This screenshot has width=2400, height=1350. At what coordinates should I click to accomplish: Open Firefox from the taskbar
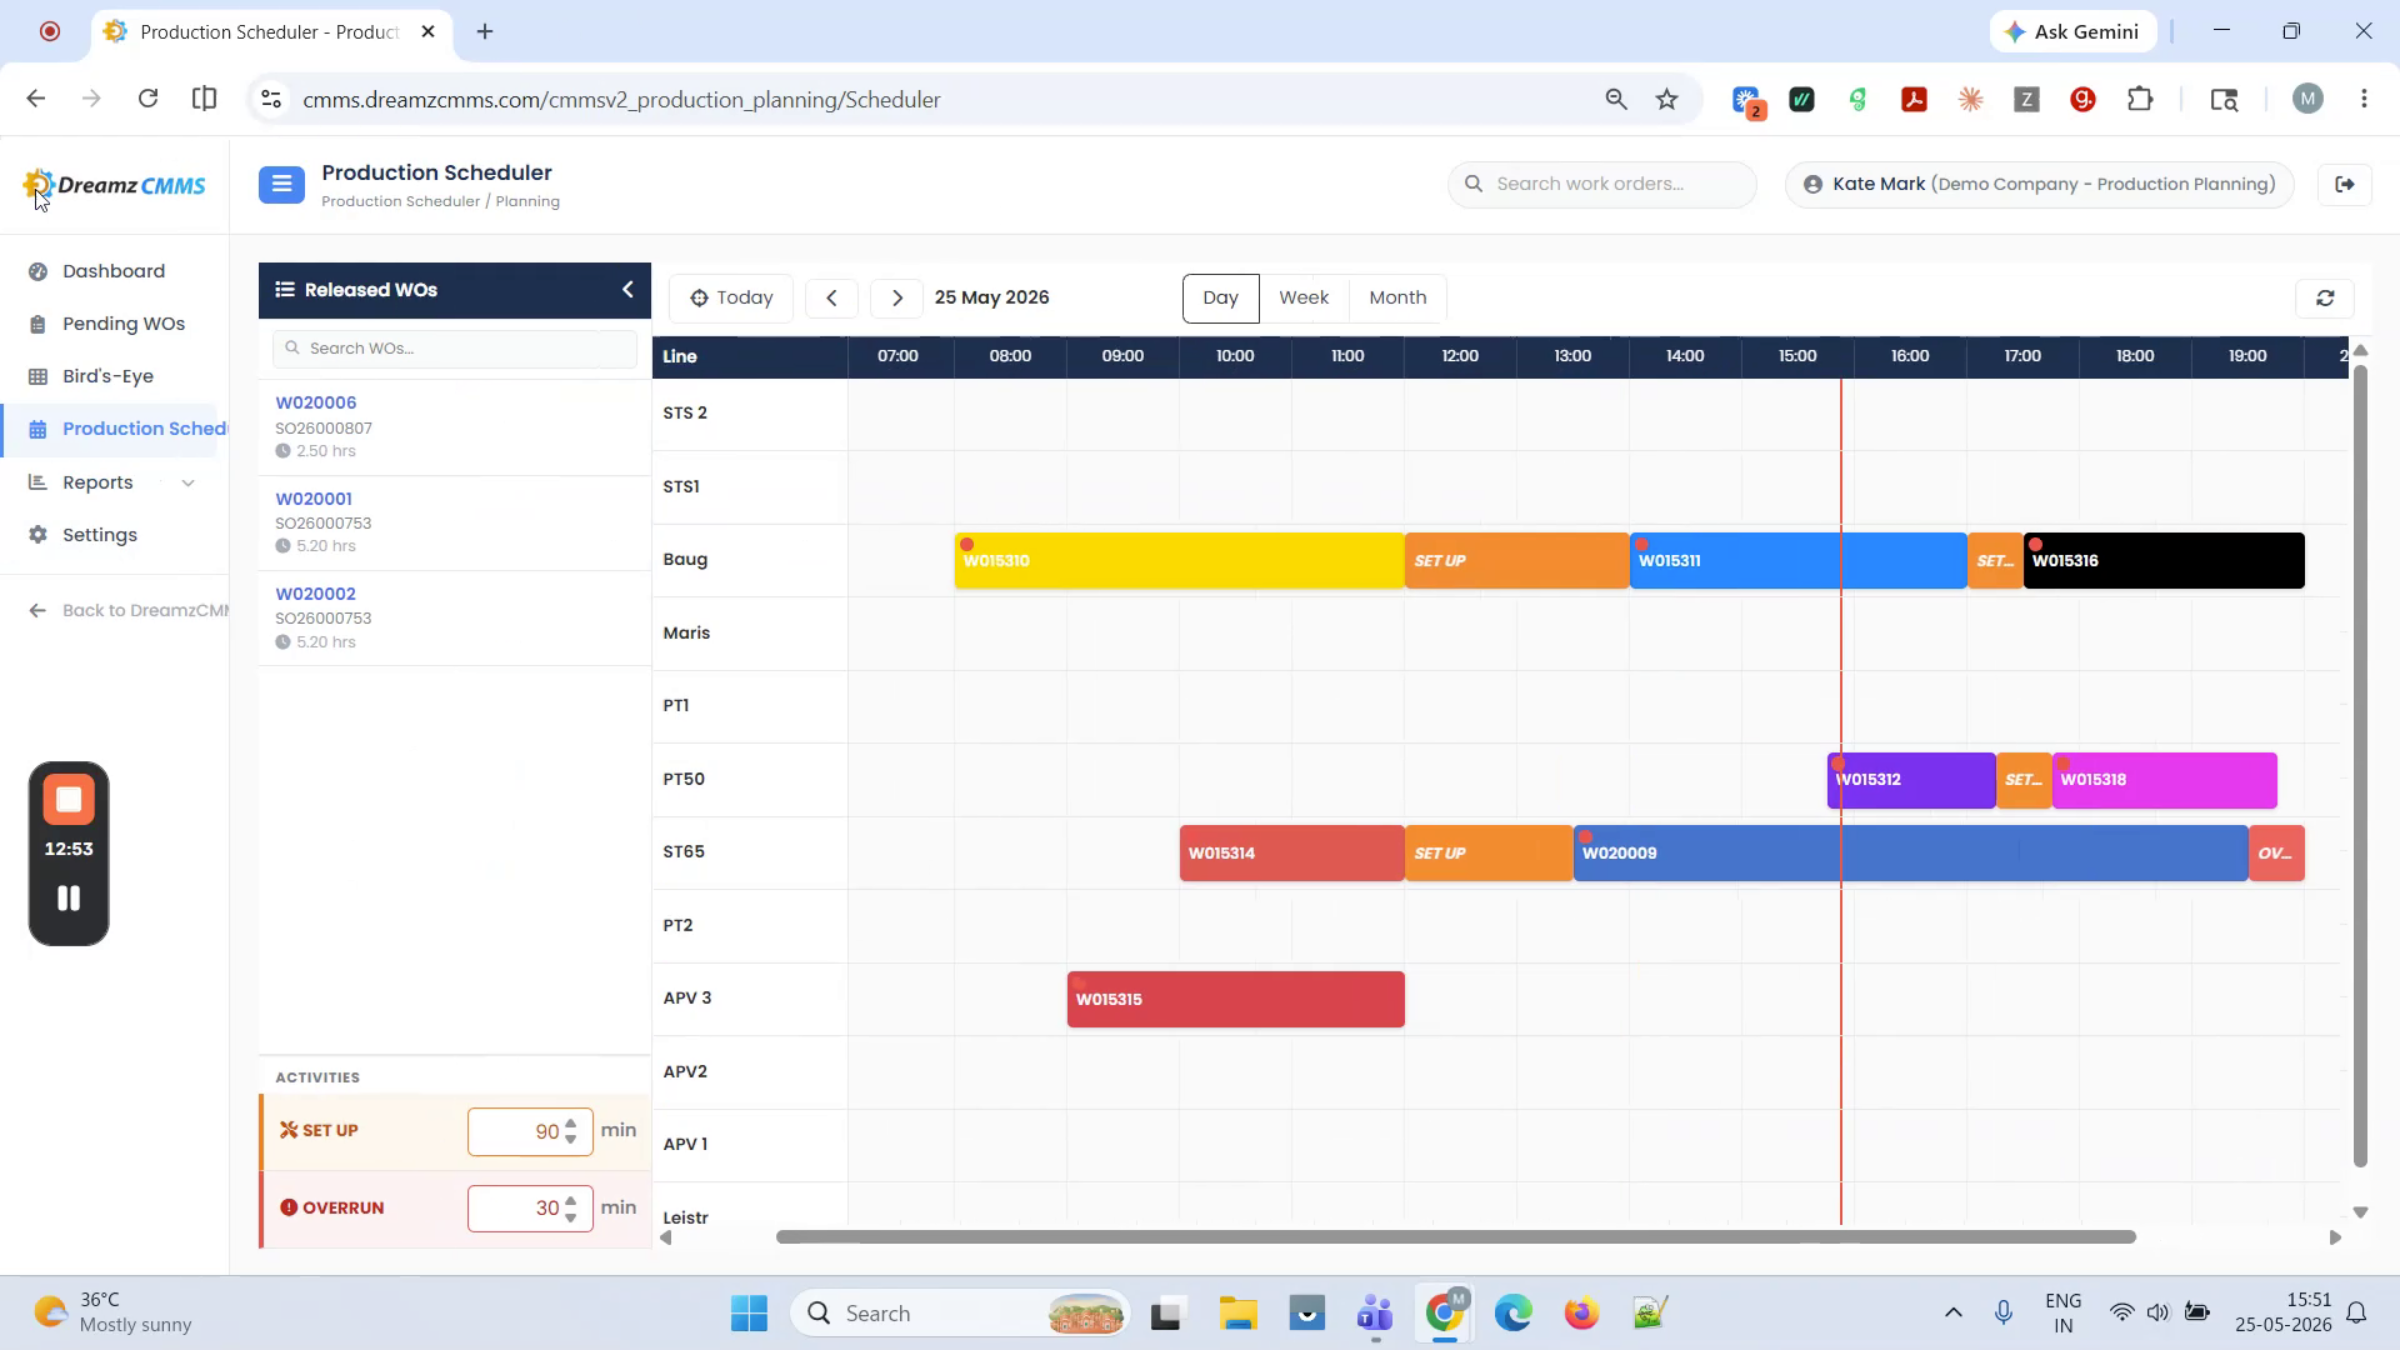click(x=1582, y=1313)
